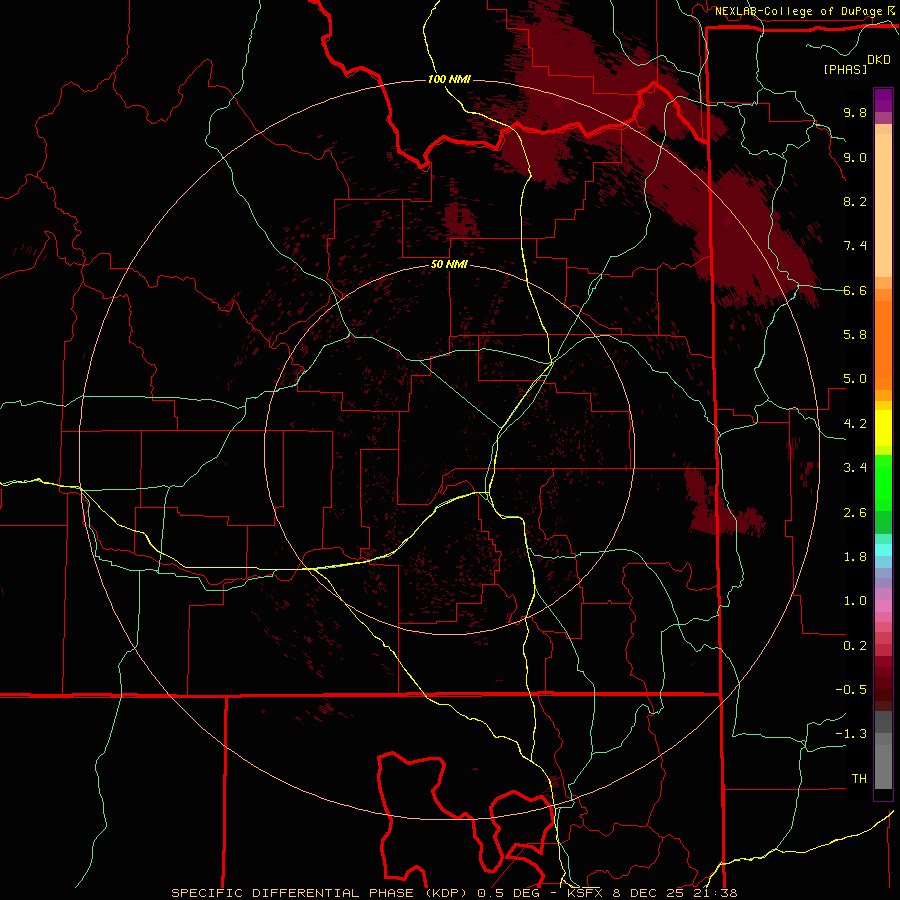This screenshot has height=900, width=900.
Task: Pick the cyan swatch in the color bar
Action: [883, 550]
